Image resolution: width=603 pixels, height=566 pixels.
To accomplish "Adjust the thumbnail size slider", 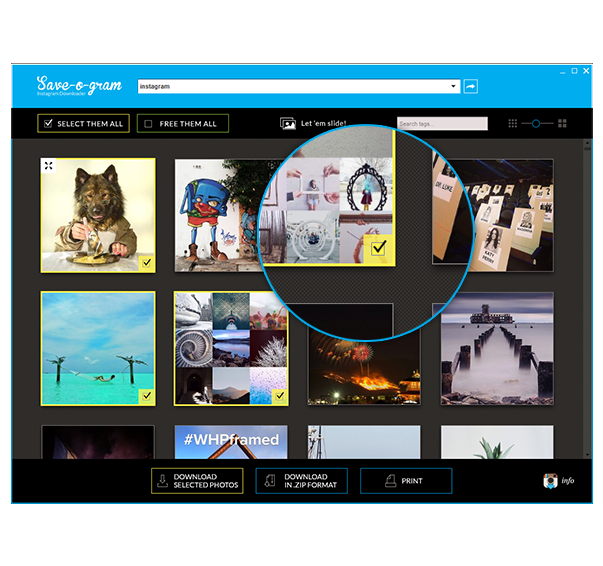I will point(537,124).
